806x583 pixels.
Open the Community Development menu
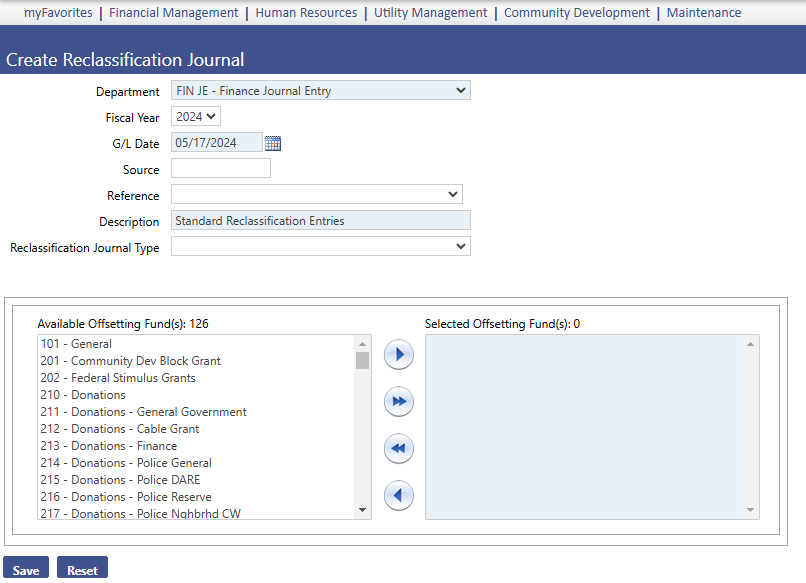[x=577, y=13]
